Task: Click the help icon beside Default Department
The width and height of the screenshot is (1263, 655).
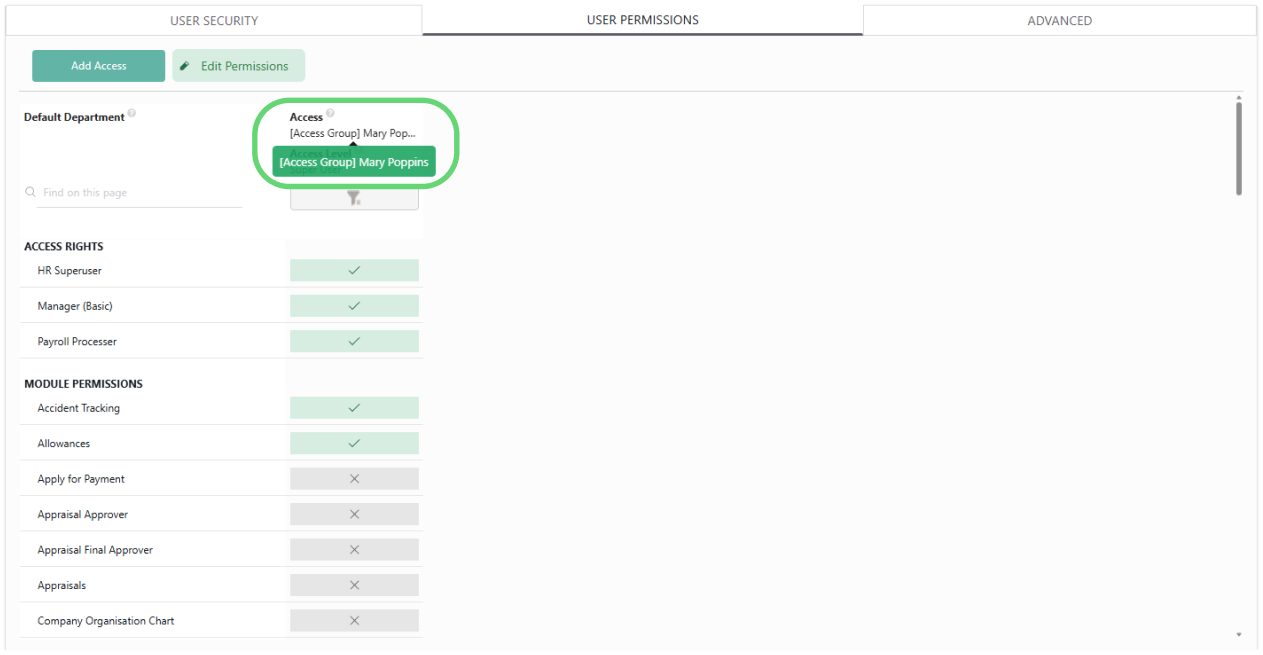Action: [x=132, y=113]
